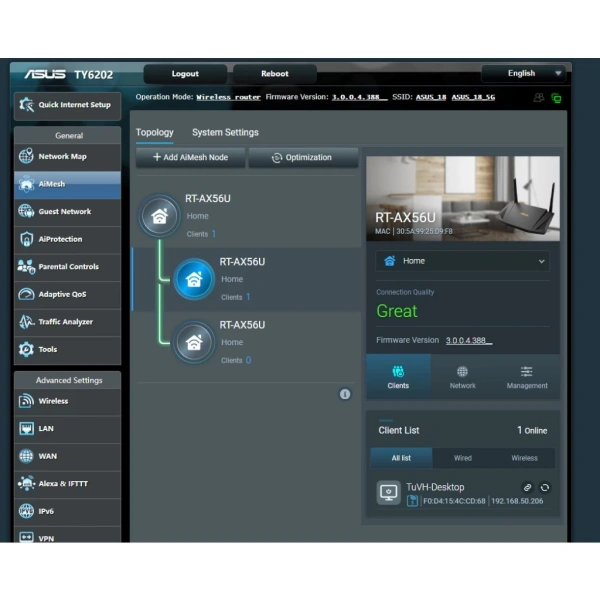Click the 1 Online client count
The width and height of the screenshot is (600, 600).
(x=532, y=430)
